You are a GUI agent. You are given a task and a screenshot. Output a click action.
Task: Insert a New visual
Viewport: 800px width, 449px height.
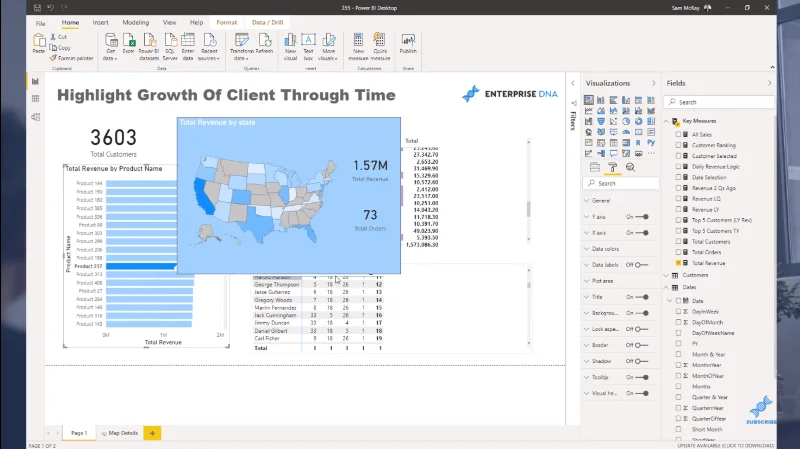point(290,46)
